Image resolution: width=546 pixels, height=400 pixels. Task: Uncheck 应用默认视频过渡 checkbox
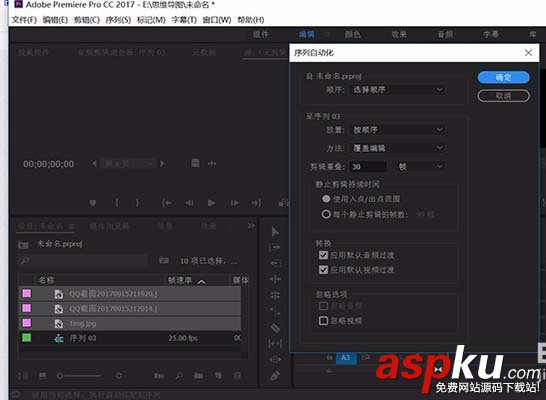[x=323, y=270]
